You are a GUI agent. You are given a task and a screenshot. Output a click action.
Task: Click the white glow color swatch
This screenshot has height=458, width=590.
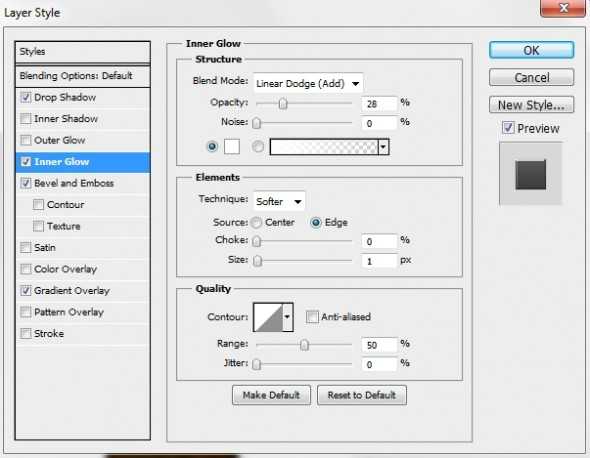click(x=232, y=146)
